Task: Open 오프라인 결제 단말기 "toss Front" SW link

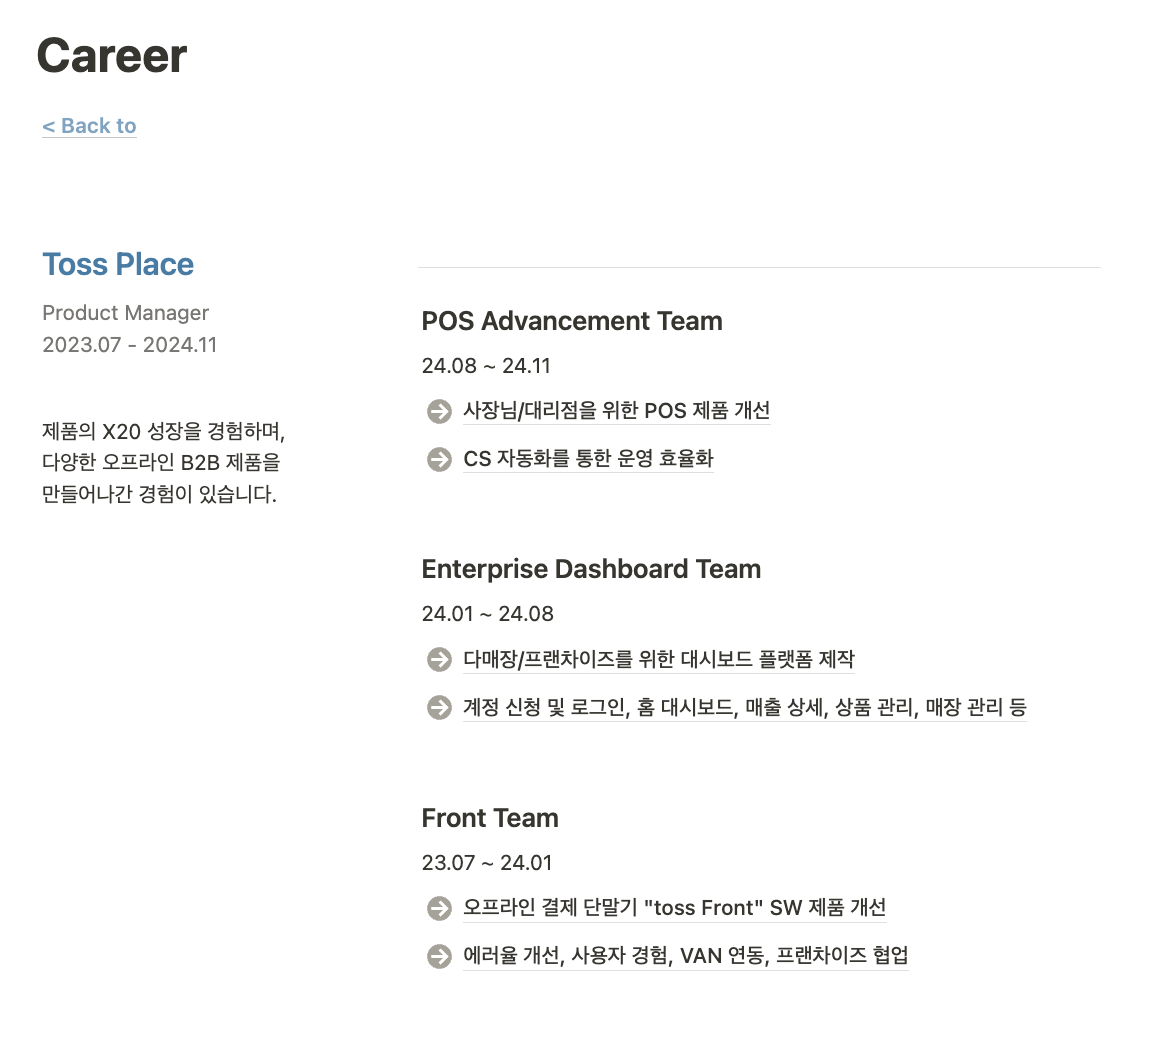Action: click(674, 908)
